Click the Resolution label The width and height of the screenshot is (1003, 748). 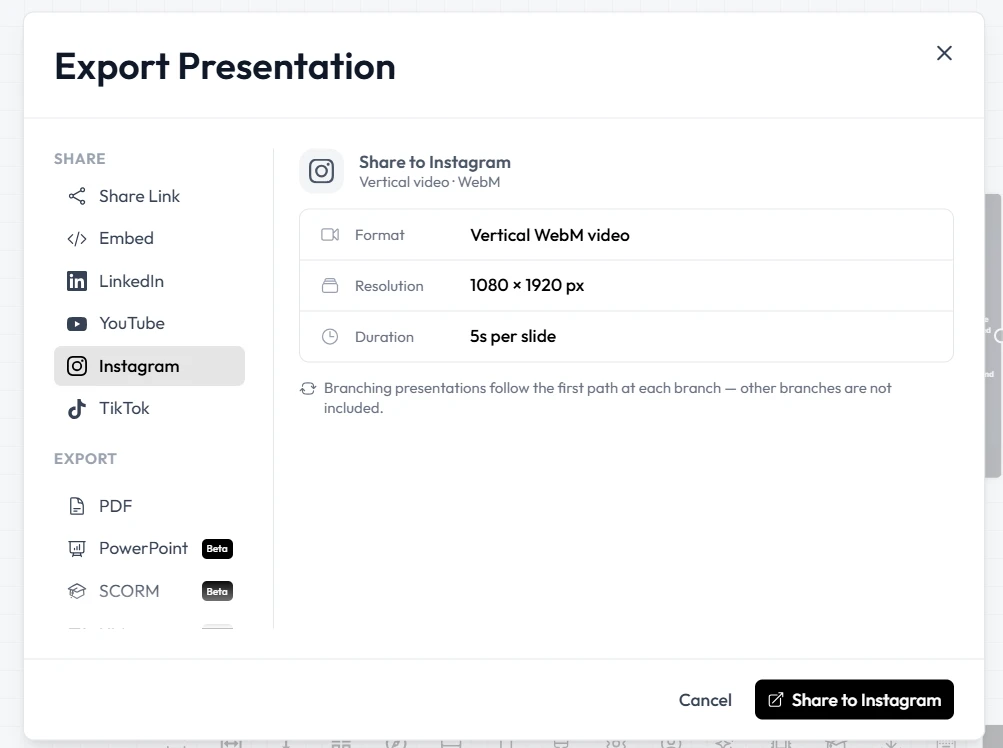[x=389, y=286]
